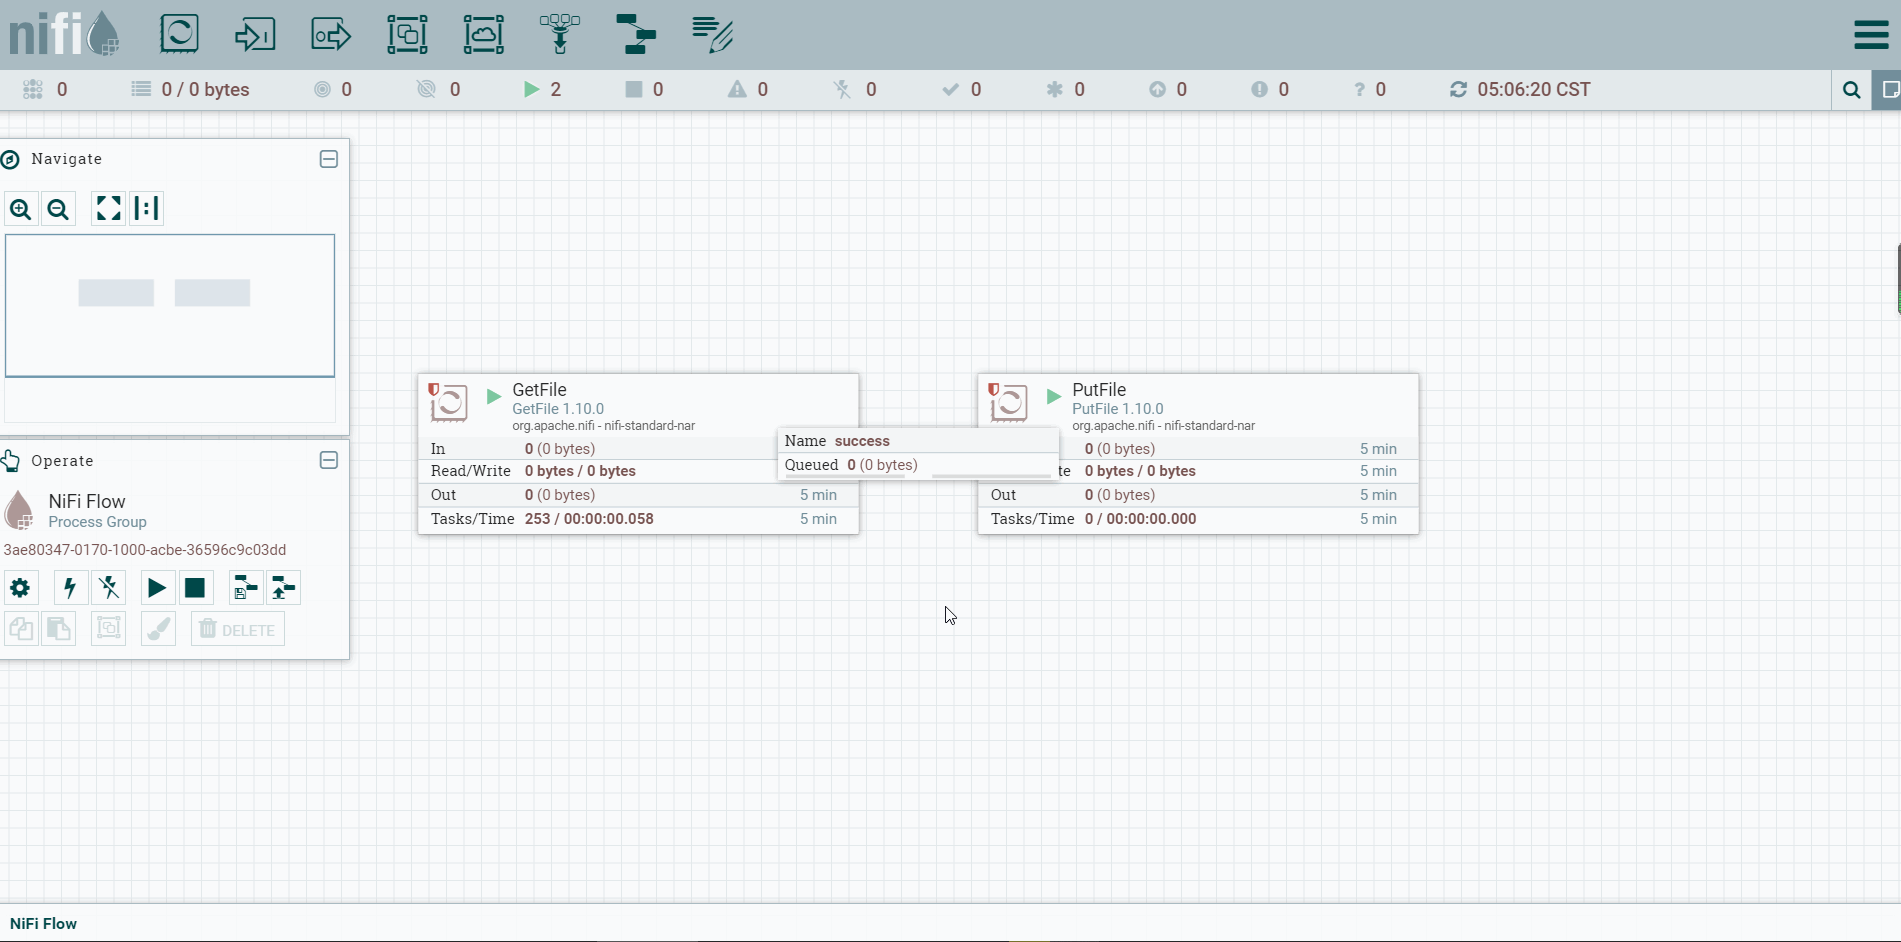
Task: Collapse the Operate panel
Action: point(329,460)
